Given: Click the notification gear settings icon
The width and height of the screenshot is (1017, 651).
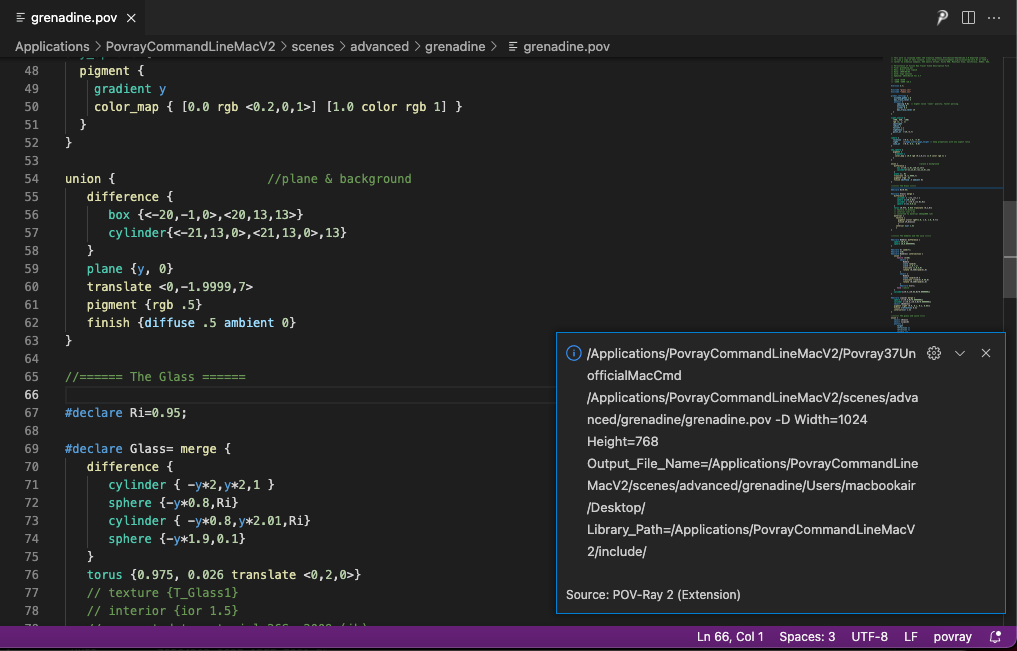Looking at the screenshot, I should (x=934, y=353).
